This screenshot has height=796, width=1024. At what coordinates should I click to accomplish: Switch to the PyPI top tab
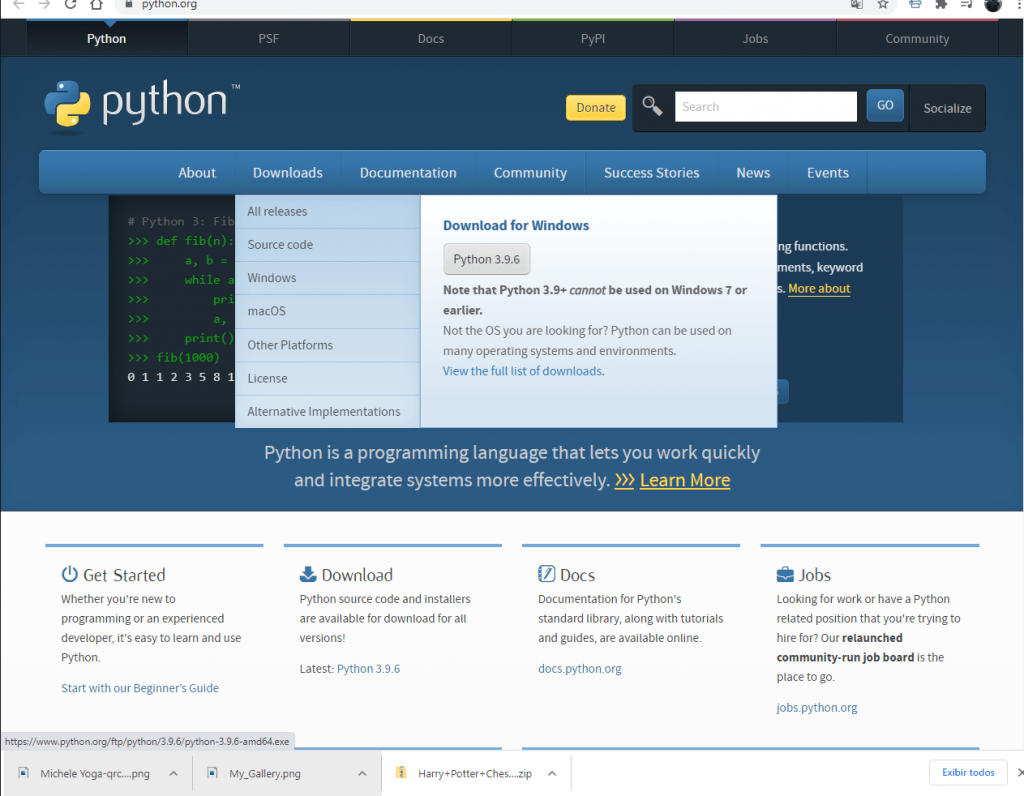click(592, 39)
